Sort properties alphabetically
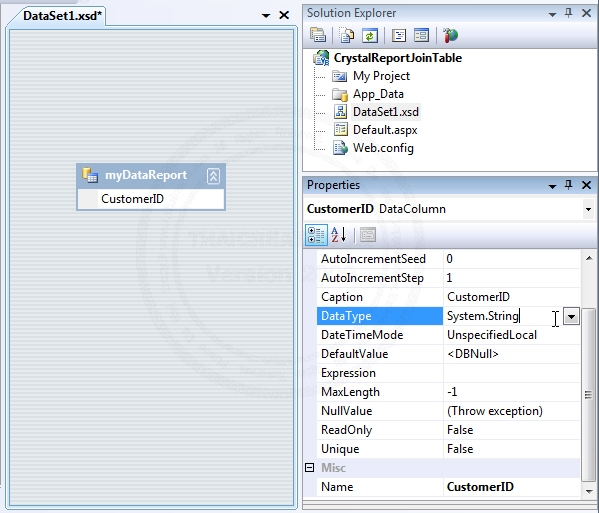The image size is (599, 513). [338, 235]
